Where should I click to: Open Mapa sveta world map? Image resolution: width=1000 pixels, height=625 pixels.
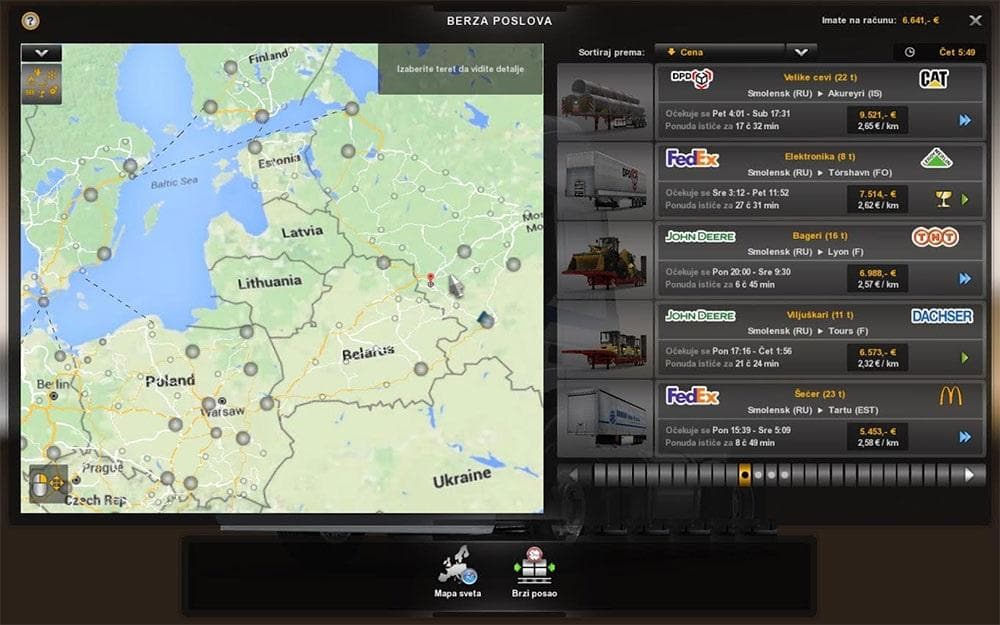(x=457, y=571)
